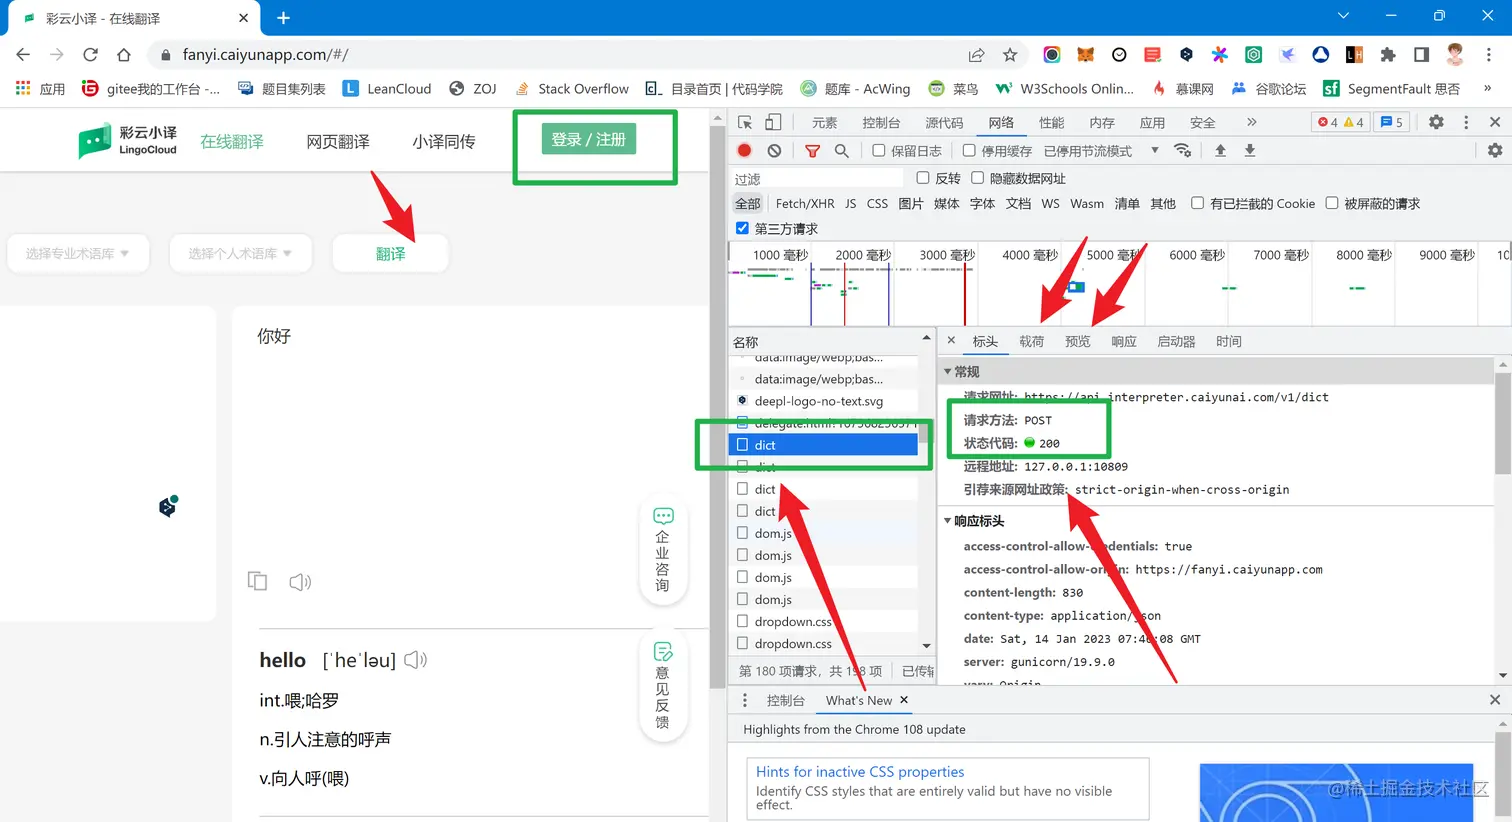1512x822 pixels.
Task: Click the record network log red button
Action: [744, 151]
